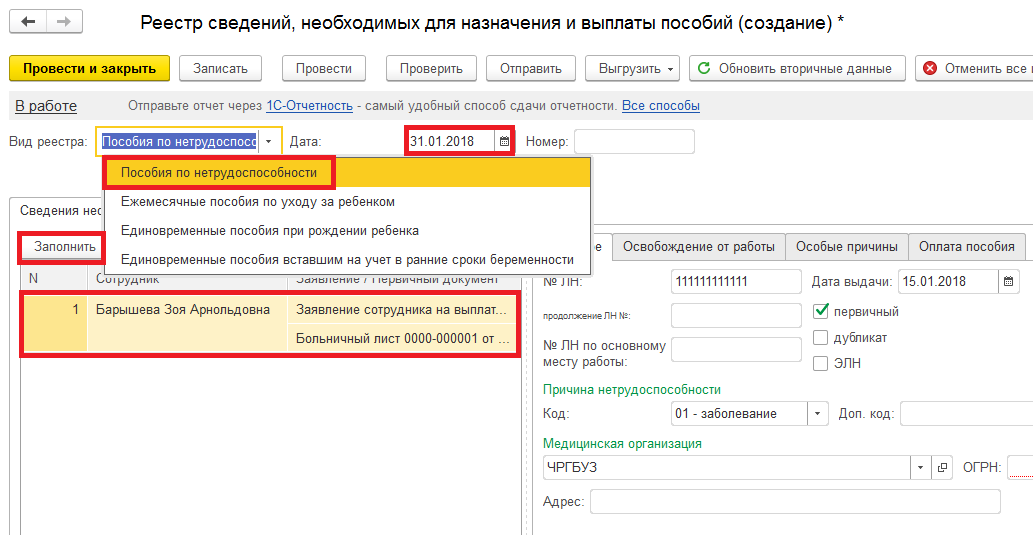Screen dimensions: 1033x535
Task: Expand the ЧРГБУЗ organization dropdown arrow
Action: point(920,468)
